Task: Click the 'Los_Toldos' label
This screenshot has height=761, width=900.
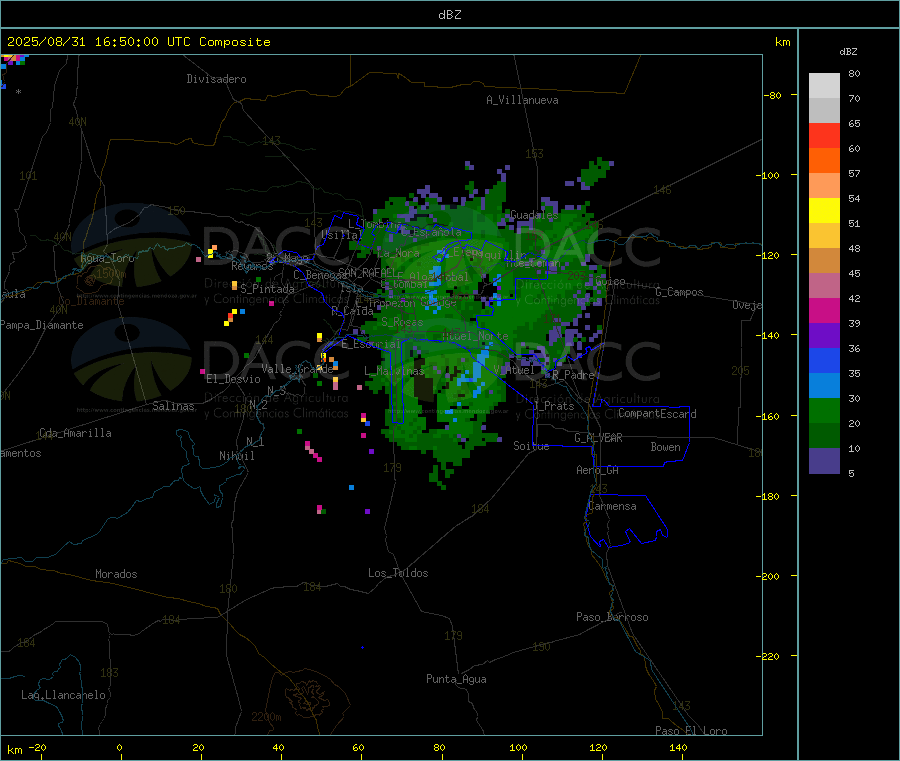Action: click(x=398, y=573)
